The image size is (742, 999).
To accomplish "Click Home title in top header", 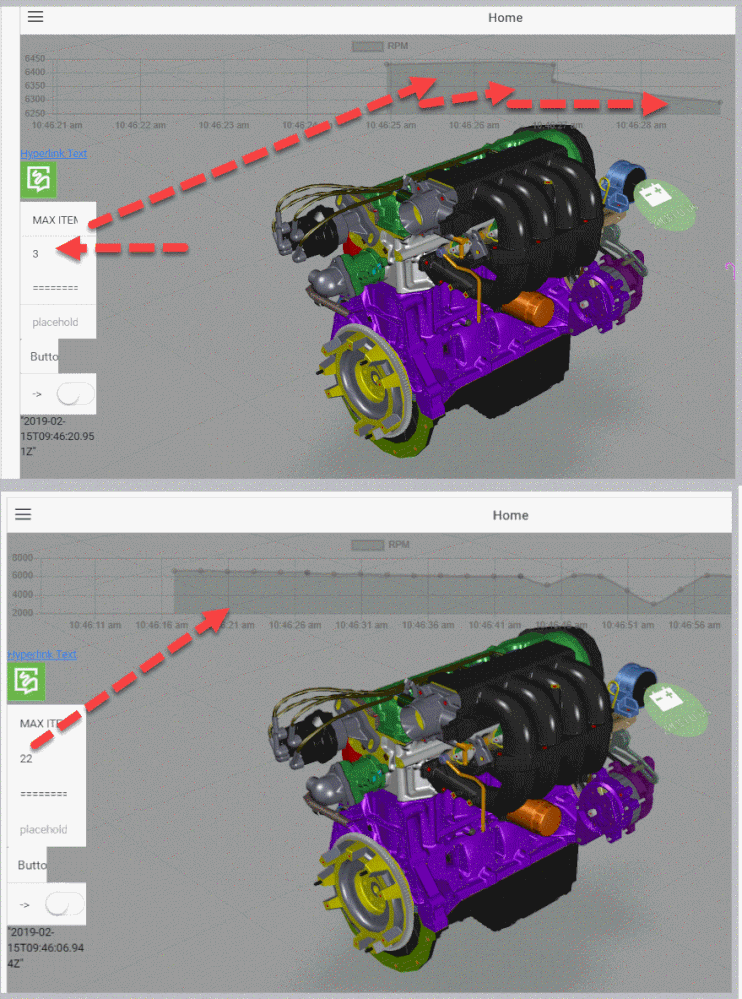I will click(x=505, y=18).
